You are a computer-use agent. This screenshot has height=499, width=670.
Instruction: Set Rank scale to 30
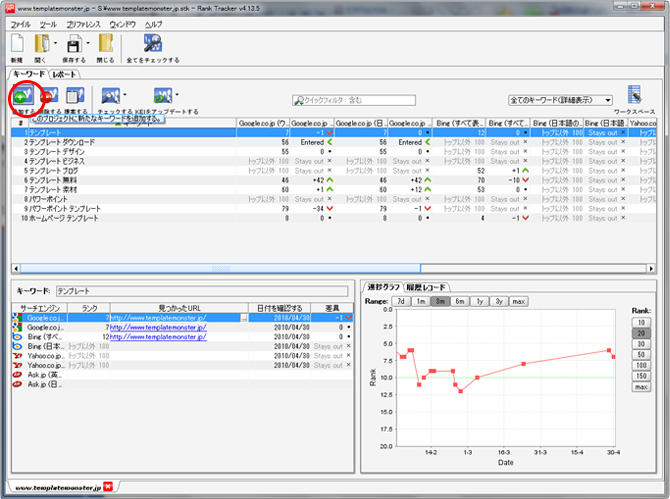point(641,344)
